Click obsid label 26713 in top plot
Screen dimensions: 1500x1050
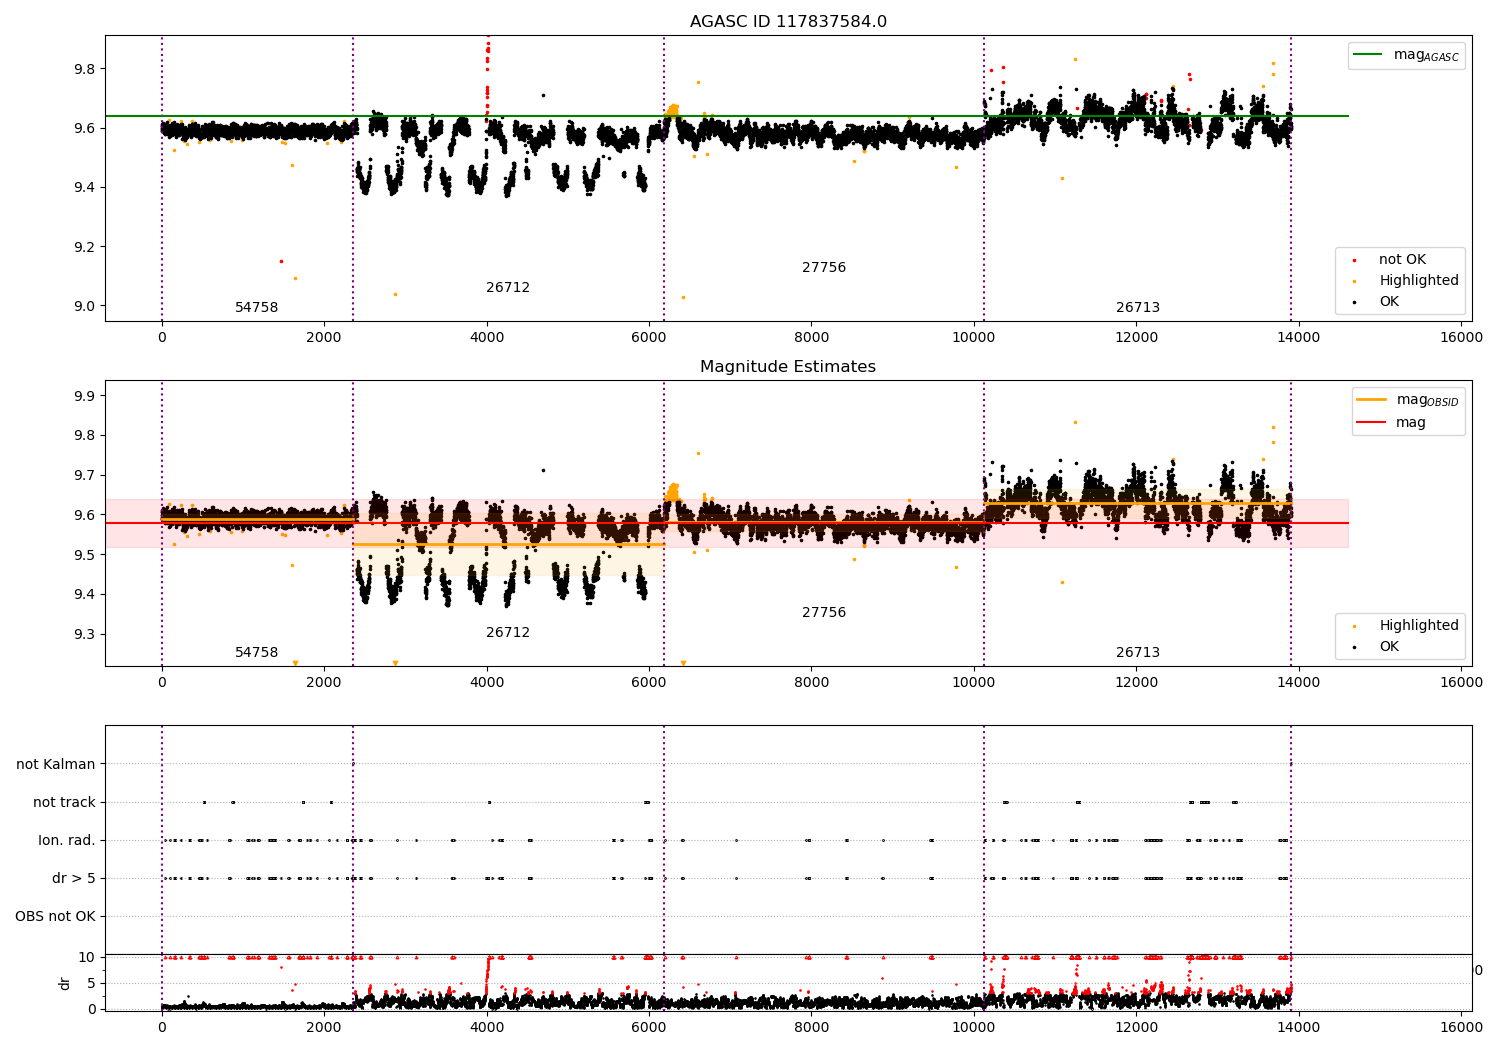(1138, 308)
